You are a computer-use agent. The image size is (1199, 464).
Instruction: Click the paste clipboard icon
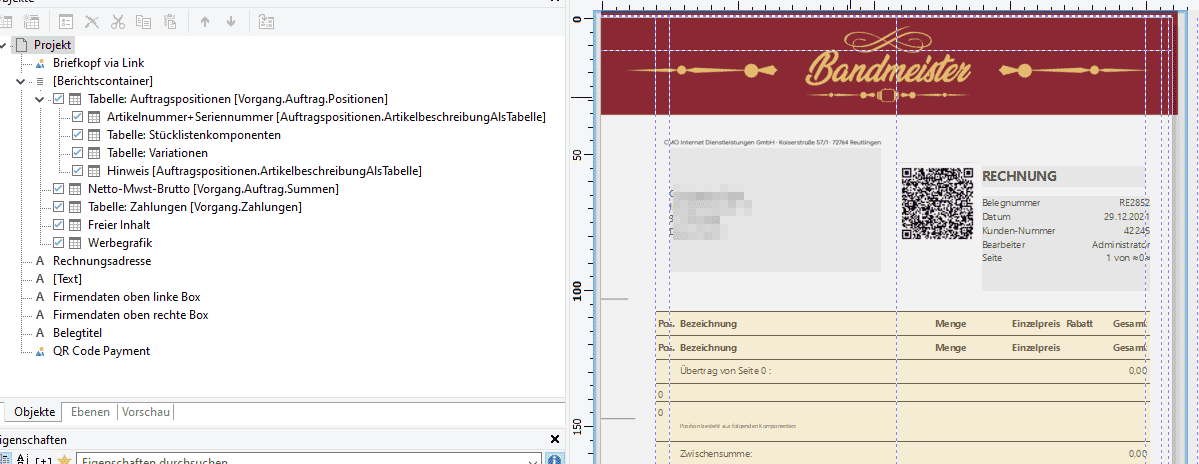pos(170,21)
